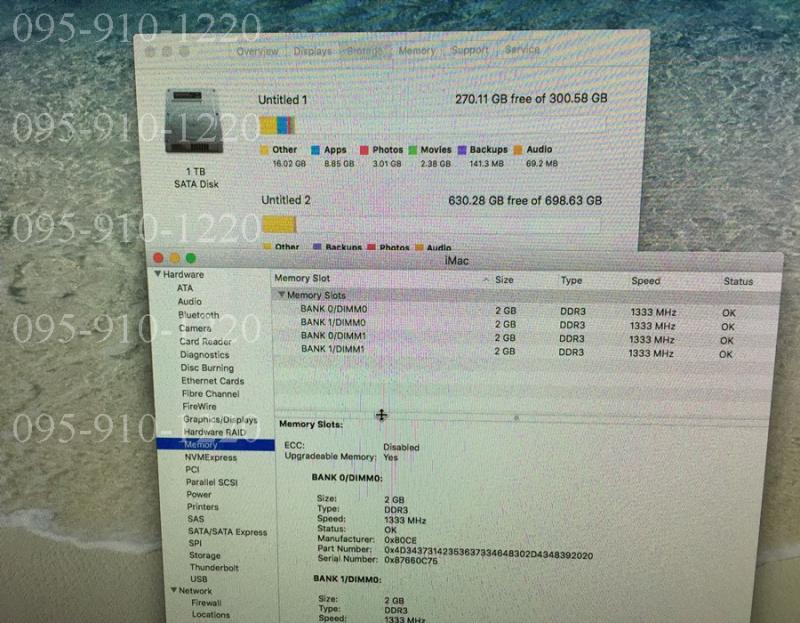This screenshot has height=623, width=800.
Task: Select Camera in the sidebar
Action: tap(195, 329)
